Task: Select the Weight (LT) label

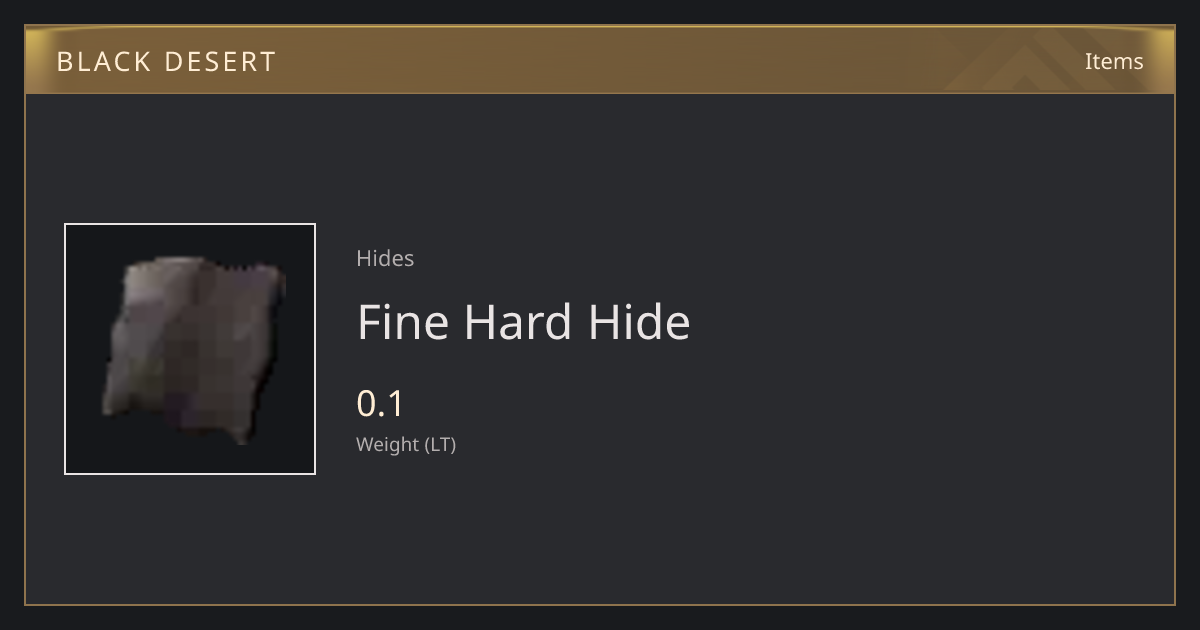Action: (406, 444)
